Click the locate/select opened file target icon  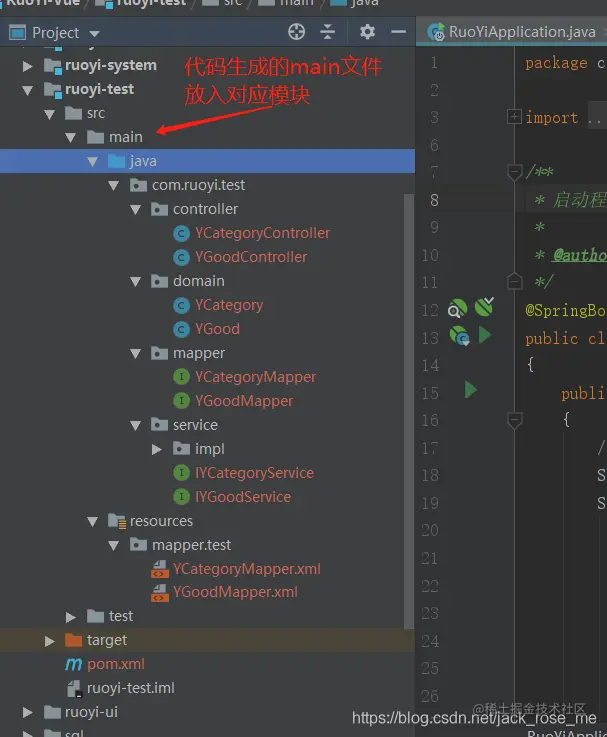click(x=296, y=32)
